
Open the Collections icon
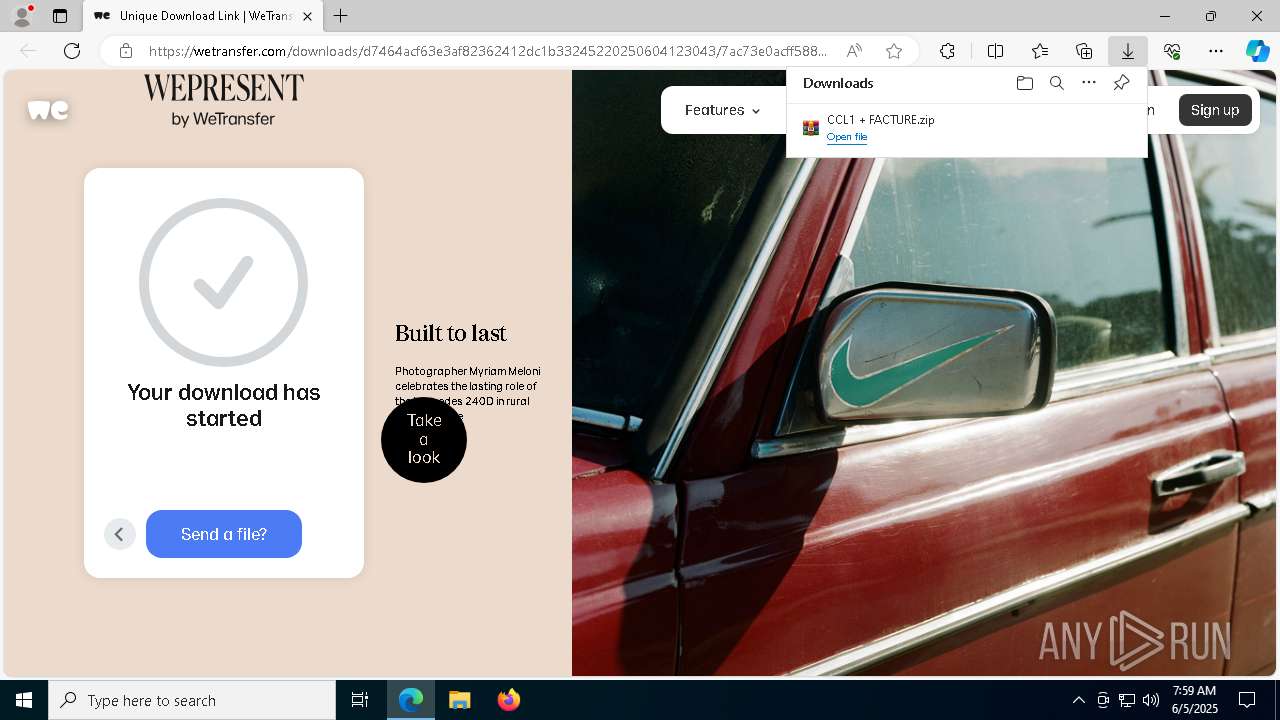point(1084,51)
